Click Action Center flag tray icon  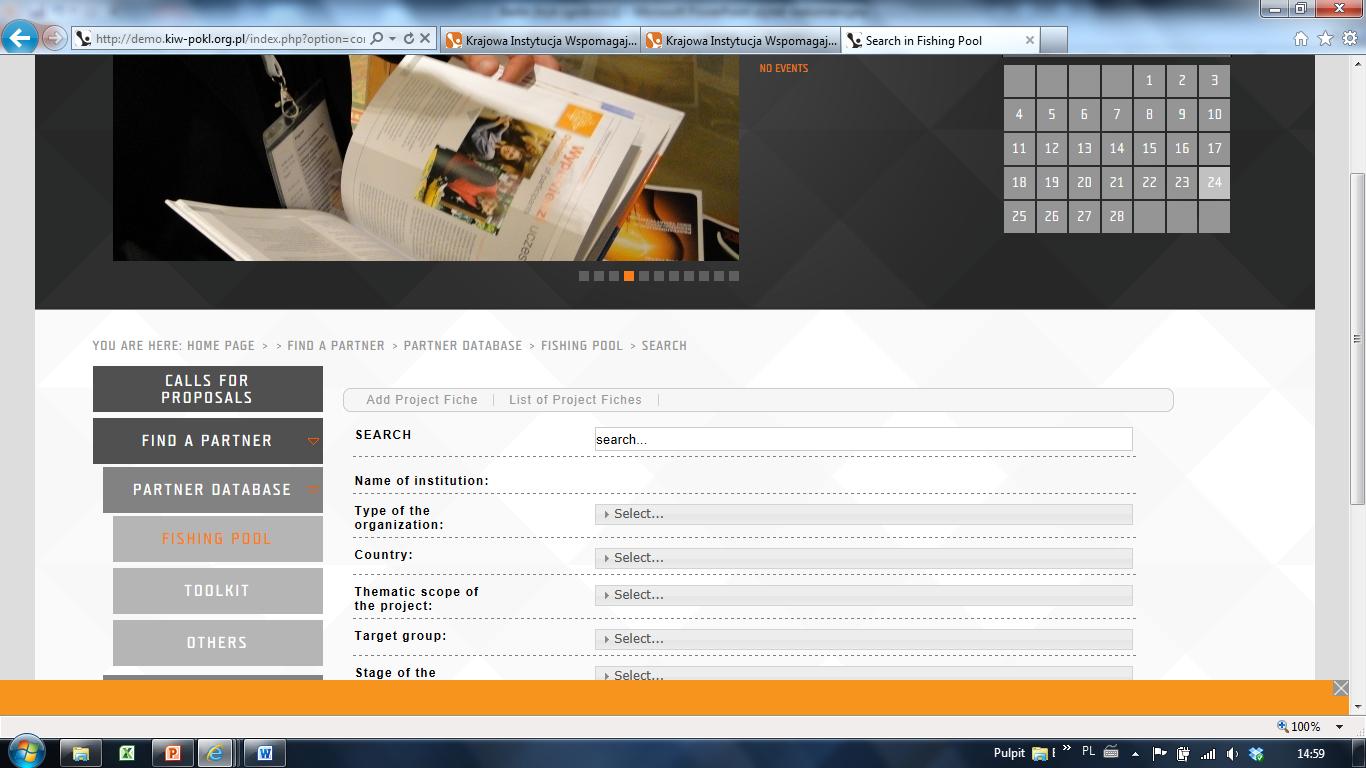coord(1160,754)
